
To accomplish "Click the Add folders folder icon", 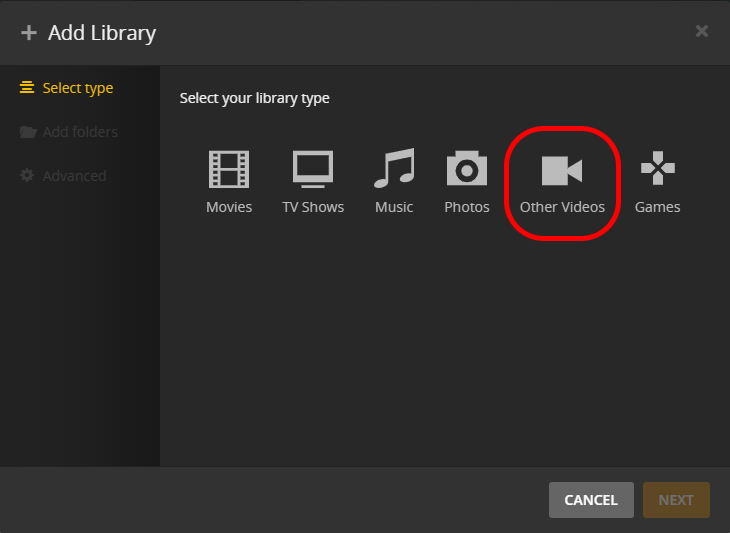I will 28,132.
